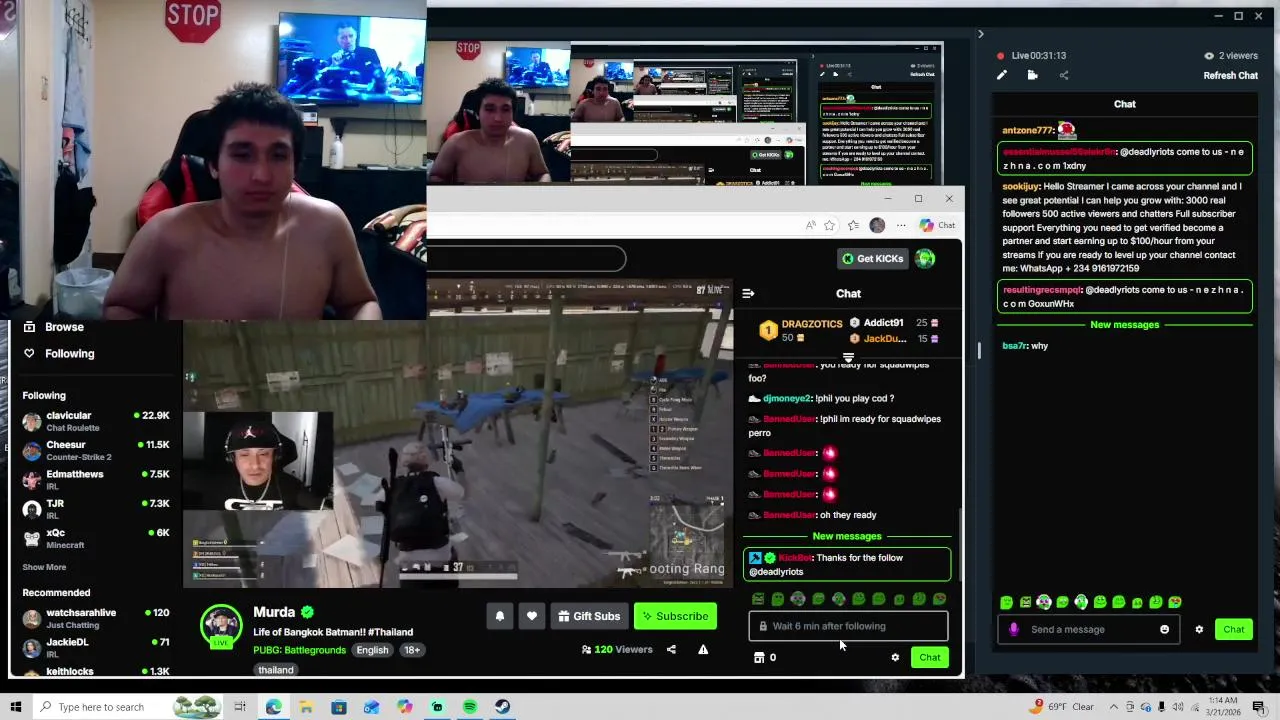
Task: Open browser Settings and more menu
Action: point(901,225)
